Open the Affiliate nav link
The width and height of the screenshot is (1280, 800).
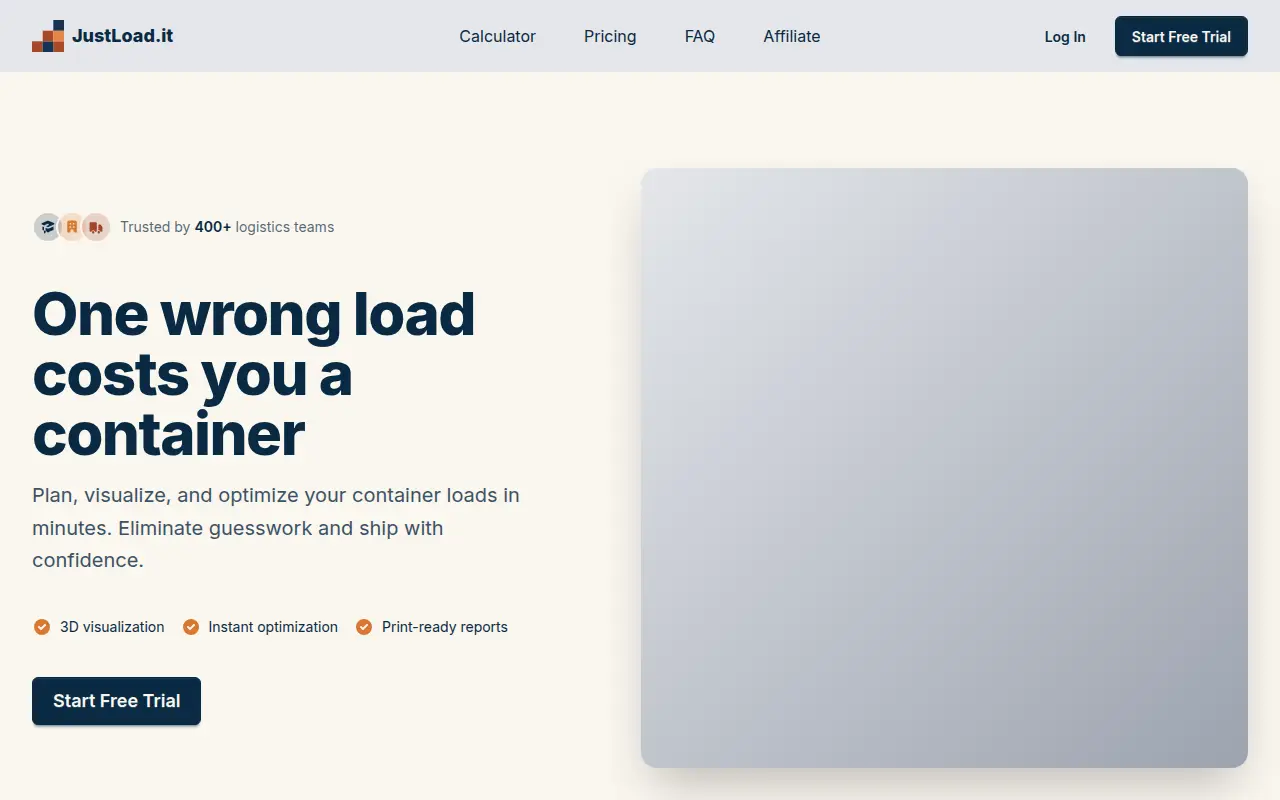(x=792, y=36)
